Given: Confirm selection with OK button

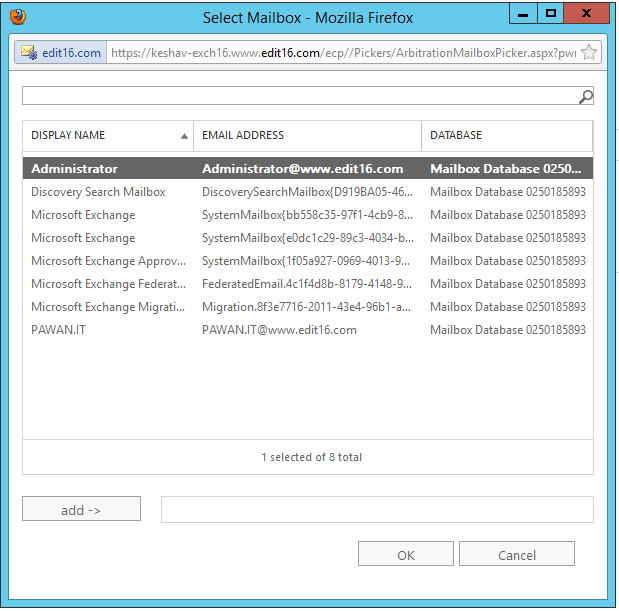Looking at the screenshot, I should pos(406,554).
